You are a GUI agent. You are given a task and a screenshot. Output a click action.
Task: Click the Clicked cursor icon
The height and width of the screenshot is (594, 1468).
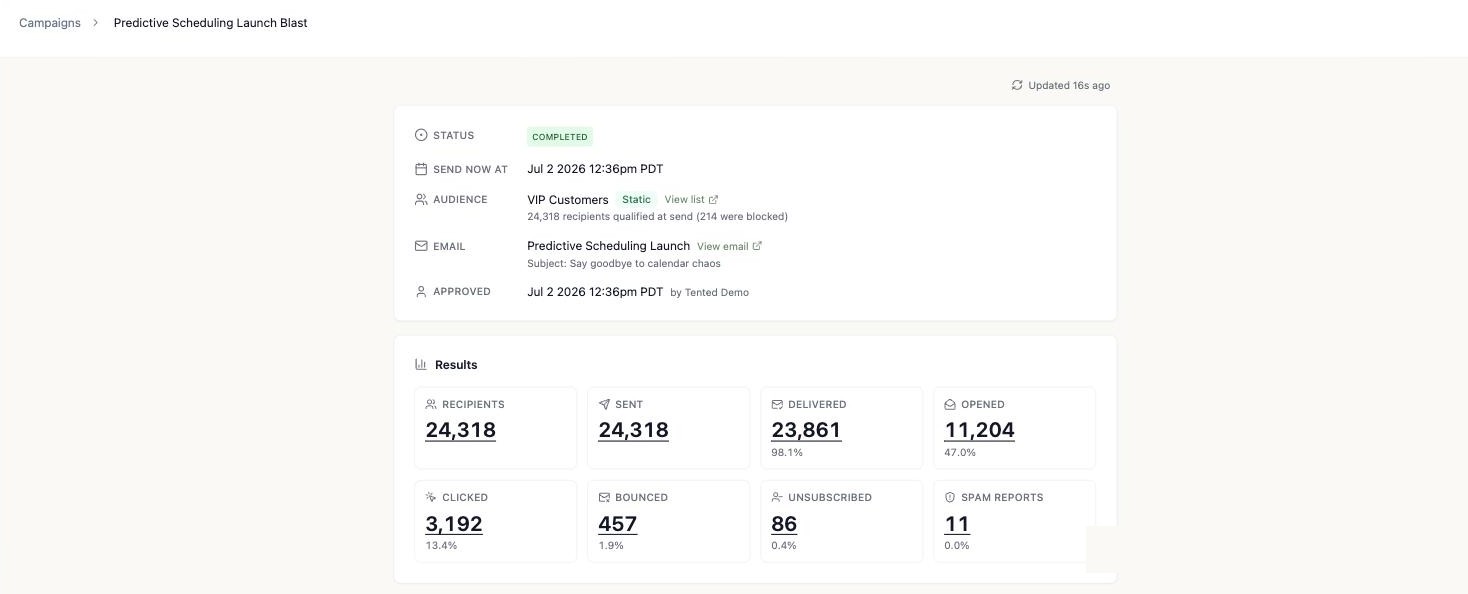[431, 497]
